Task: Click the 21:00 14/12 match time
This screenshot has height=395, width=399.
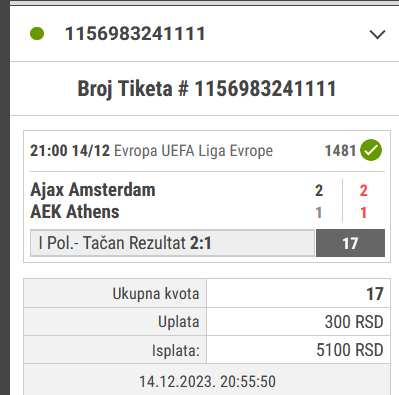Action: point(70,151)
